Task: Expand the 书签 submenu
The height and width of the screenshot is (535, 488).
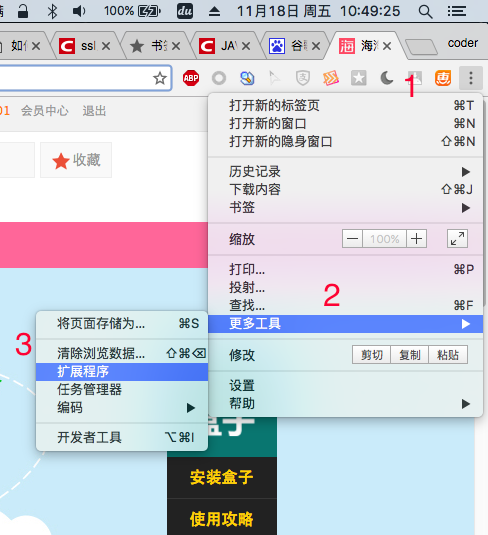Action: click(x=345, y=207)
